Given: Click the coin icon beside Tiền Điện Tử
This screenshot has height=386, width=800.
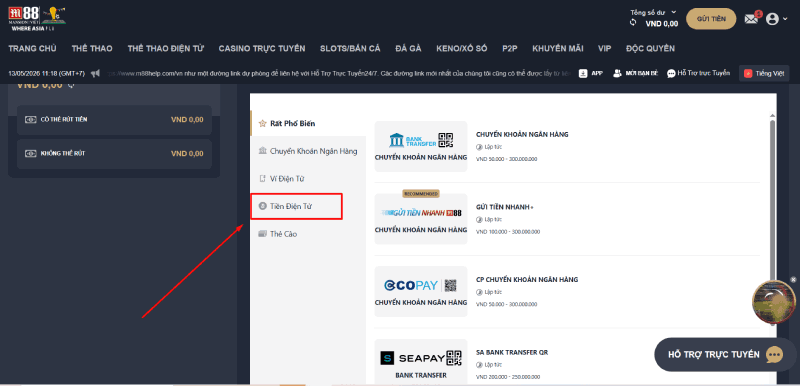Looking at the screenshot, I should coord(262,207).
